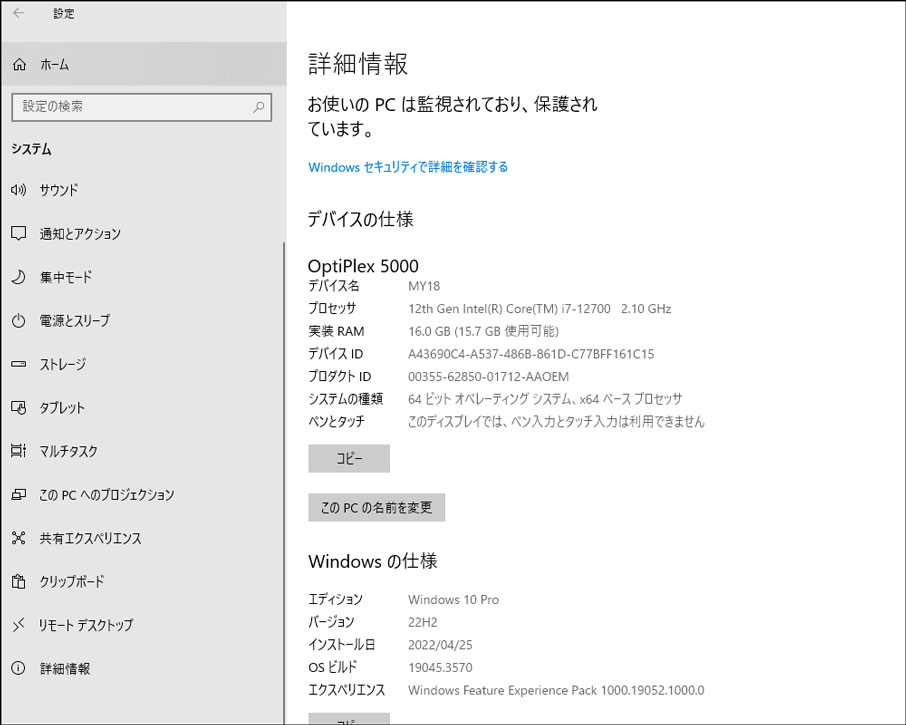Click この PC の名前を変更 button
906x725 pixels.
point(376,507)
